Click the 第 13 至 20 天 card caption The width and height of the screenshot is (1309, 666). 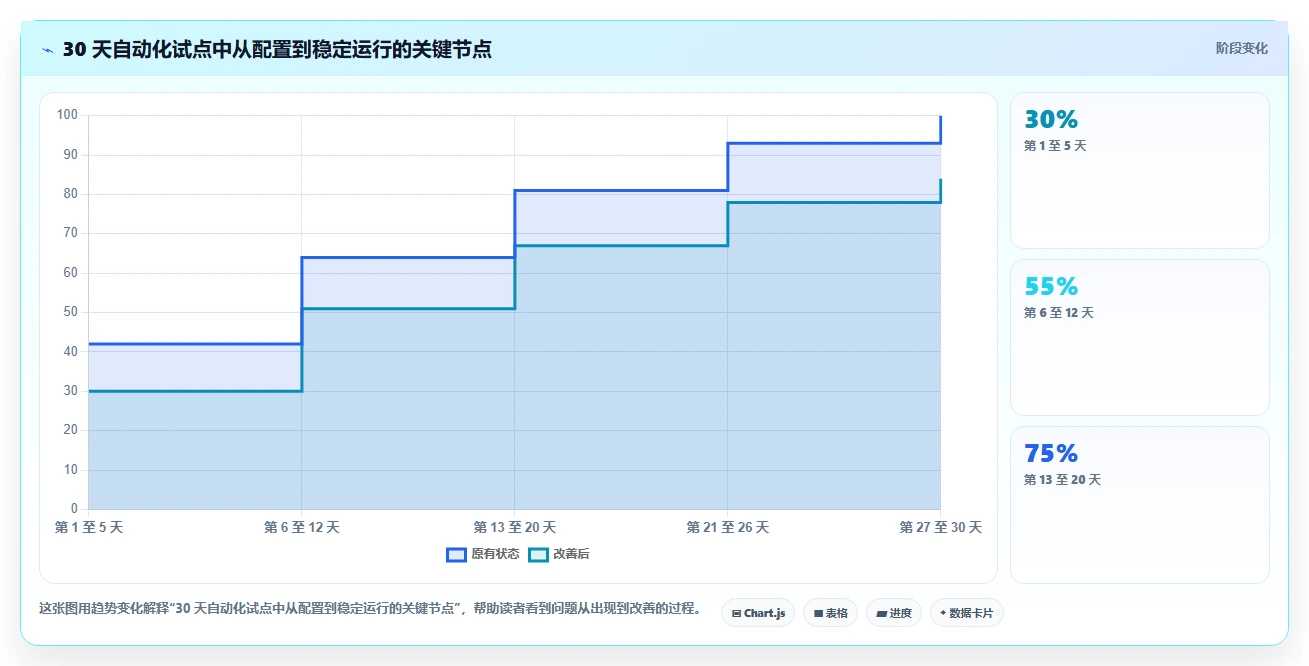point(1062,480)
